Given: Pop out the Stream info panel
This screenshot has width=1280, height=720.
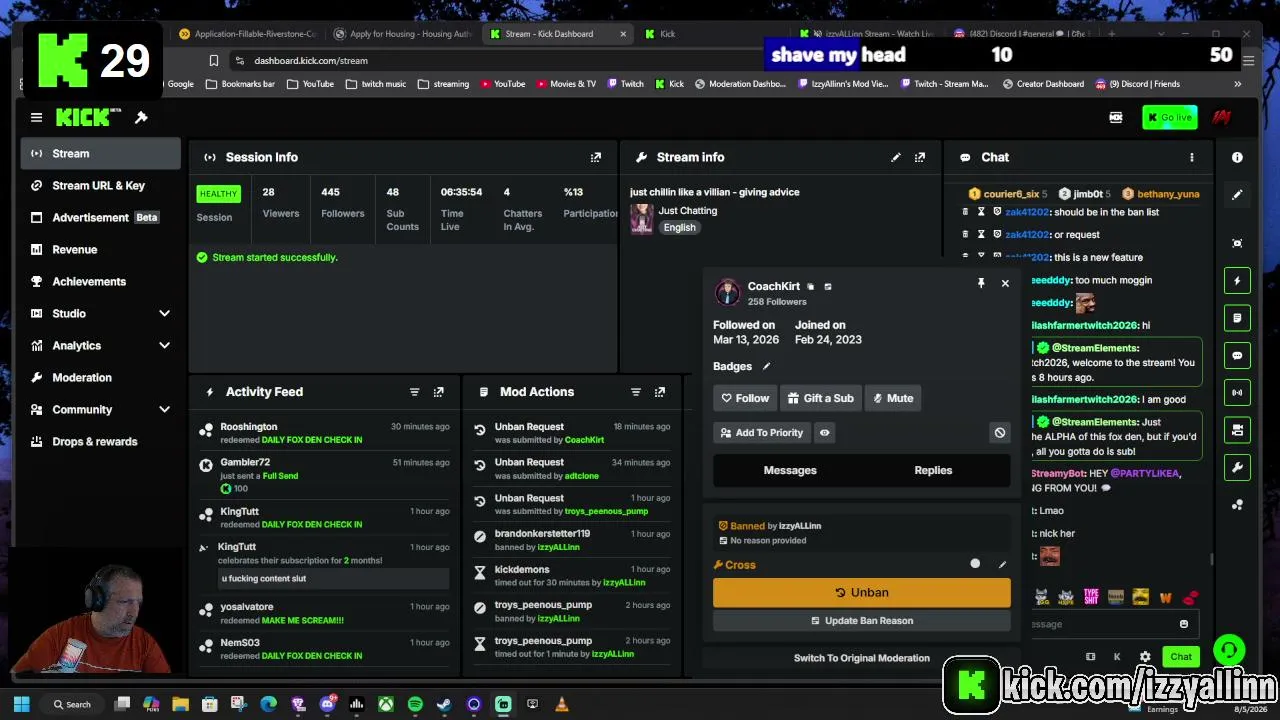Looking at the screenshot, I should 920,157.
